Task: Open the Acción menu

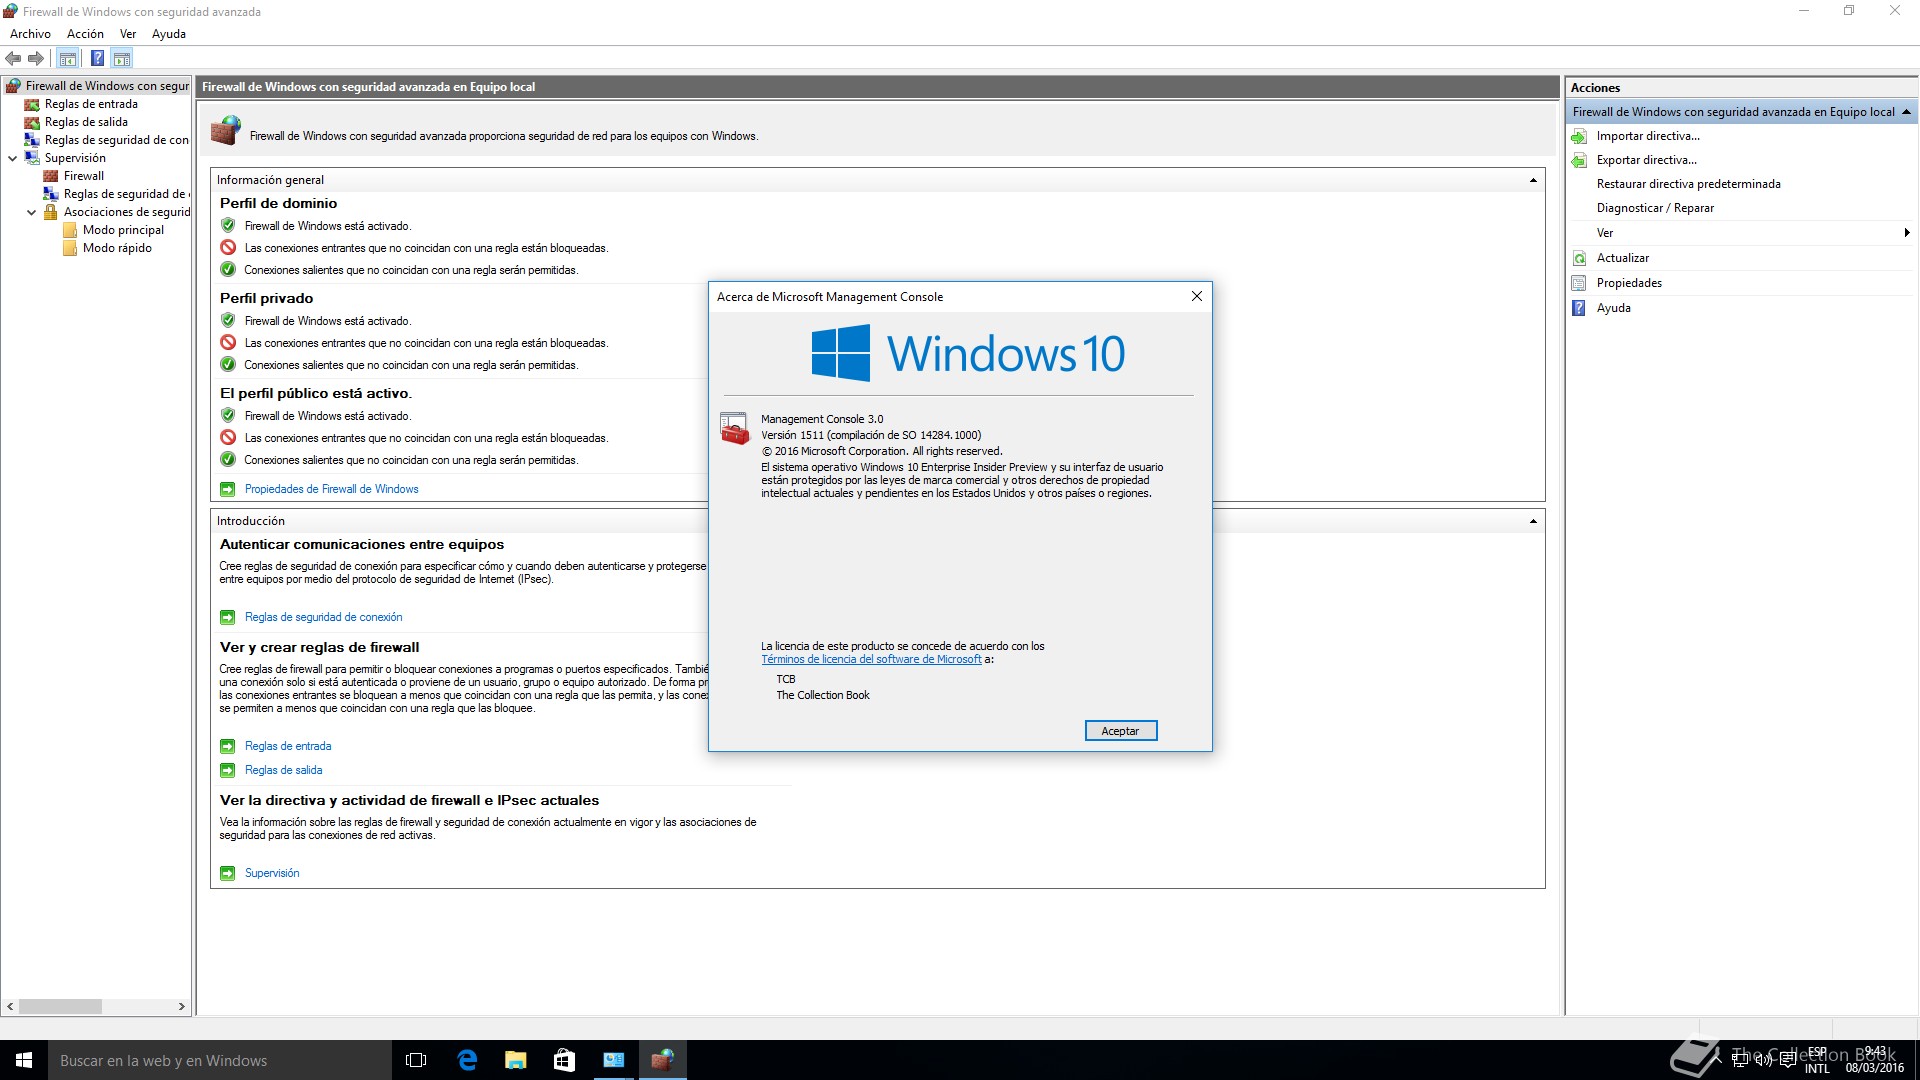Action: (85, 34)
